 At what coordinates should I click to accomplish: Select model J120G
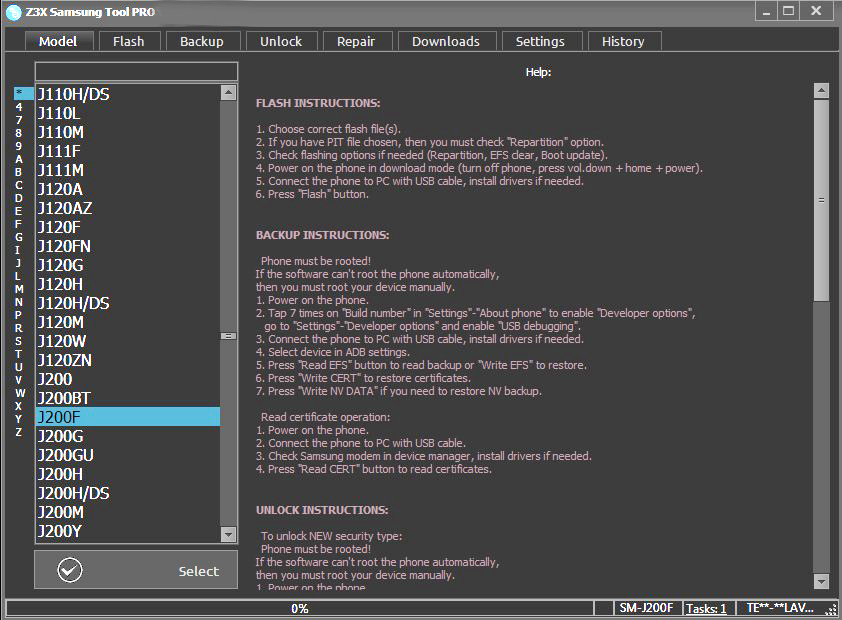pos(128,266)
